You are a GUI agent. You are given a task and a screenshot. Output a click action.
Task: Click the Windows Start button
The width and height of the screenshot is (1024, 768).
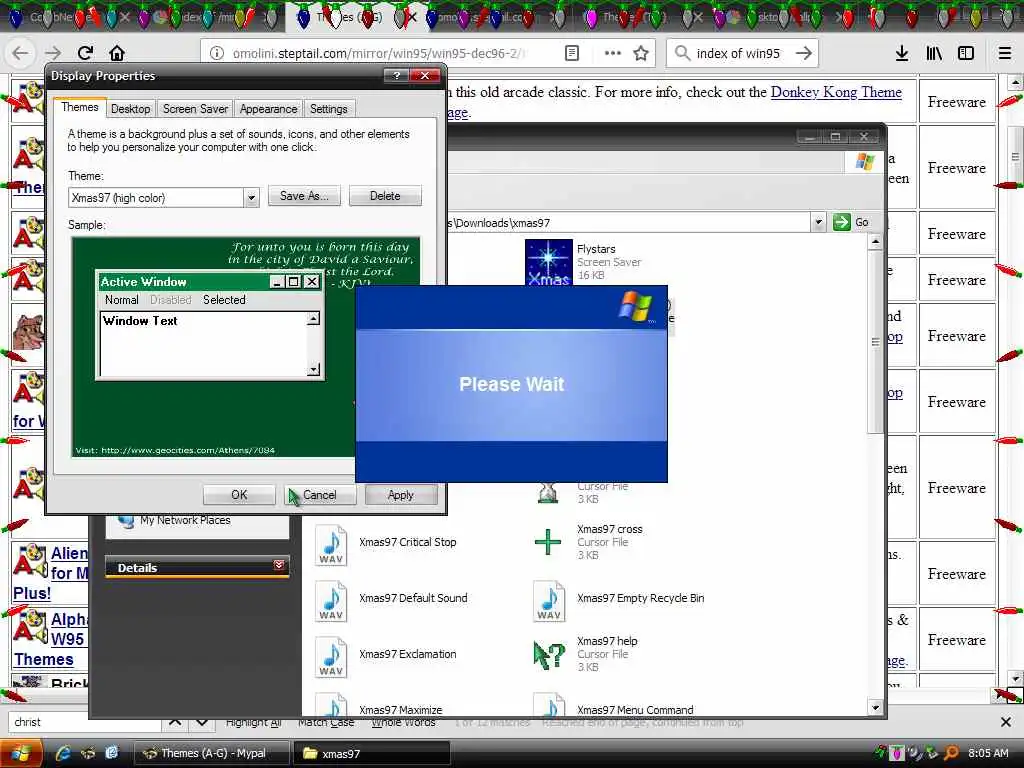point(21,753)
